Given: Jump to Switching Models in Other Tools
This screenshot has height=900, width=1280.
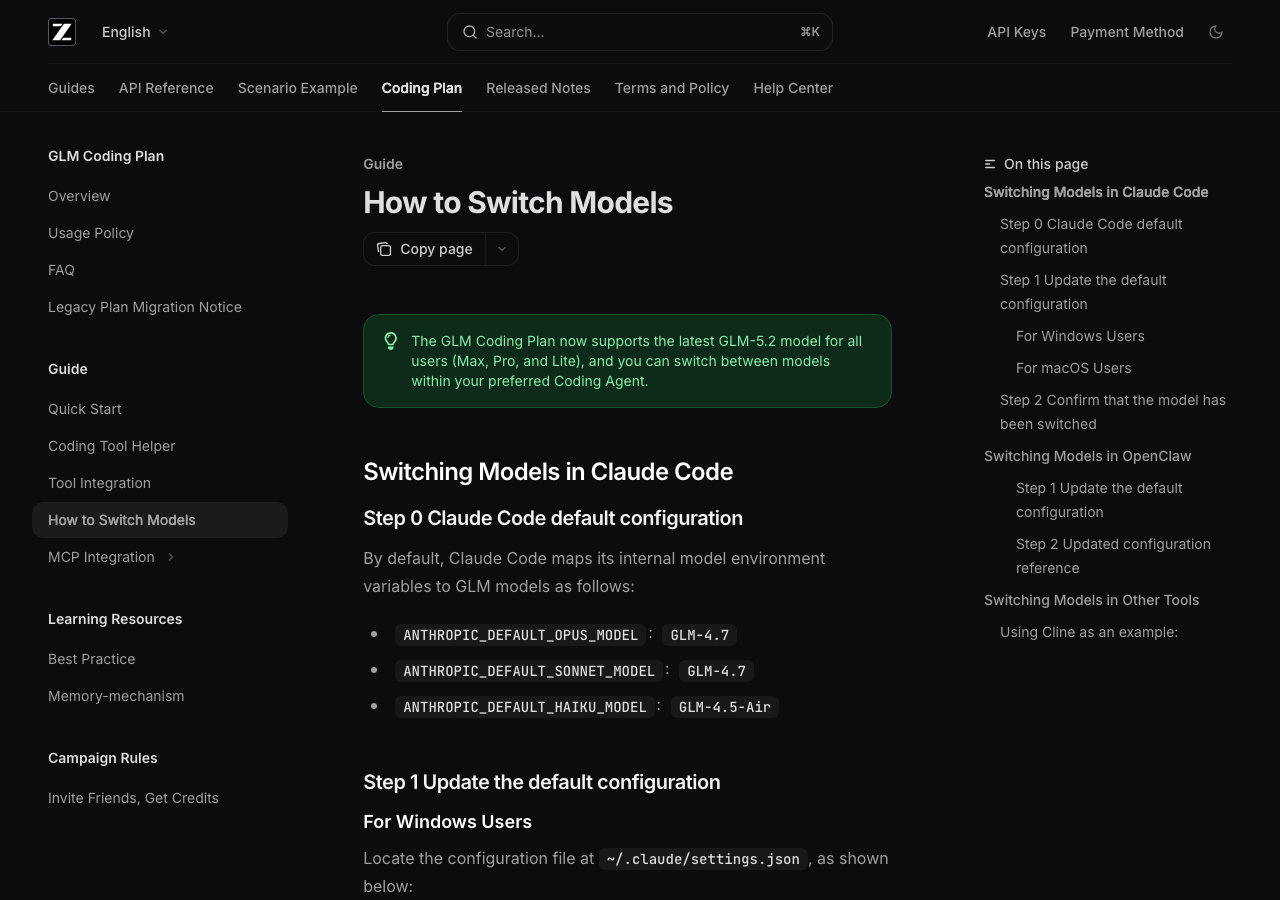Looking at the screenshot, I should click(x=1092, y=600).
